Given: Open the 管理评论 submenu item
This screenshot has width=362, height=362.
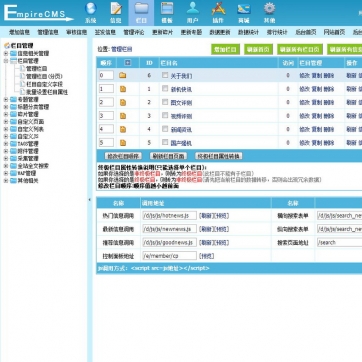Looking at the screenshot, I should (134, 32).
